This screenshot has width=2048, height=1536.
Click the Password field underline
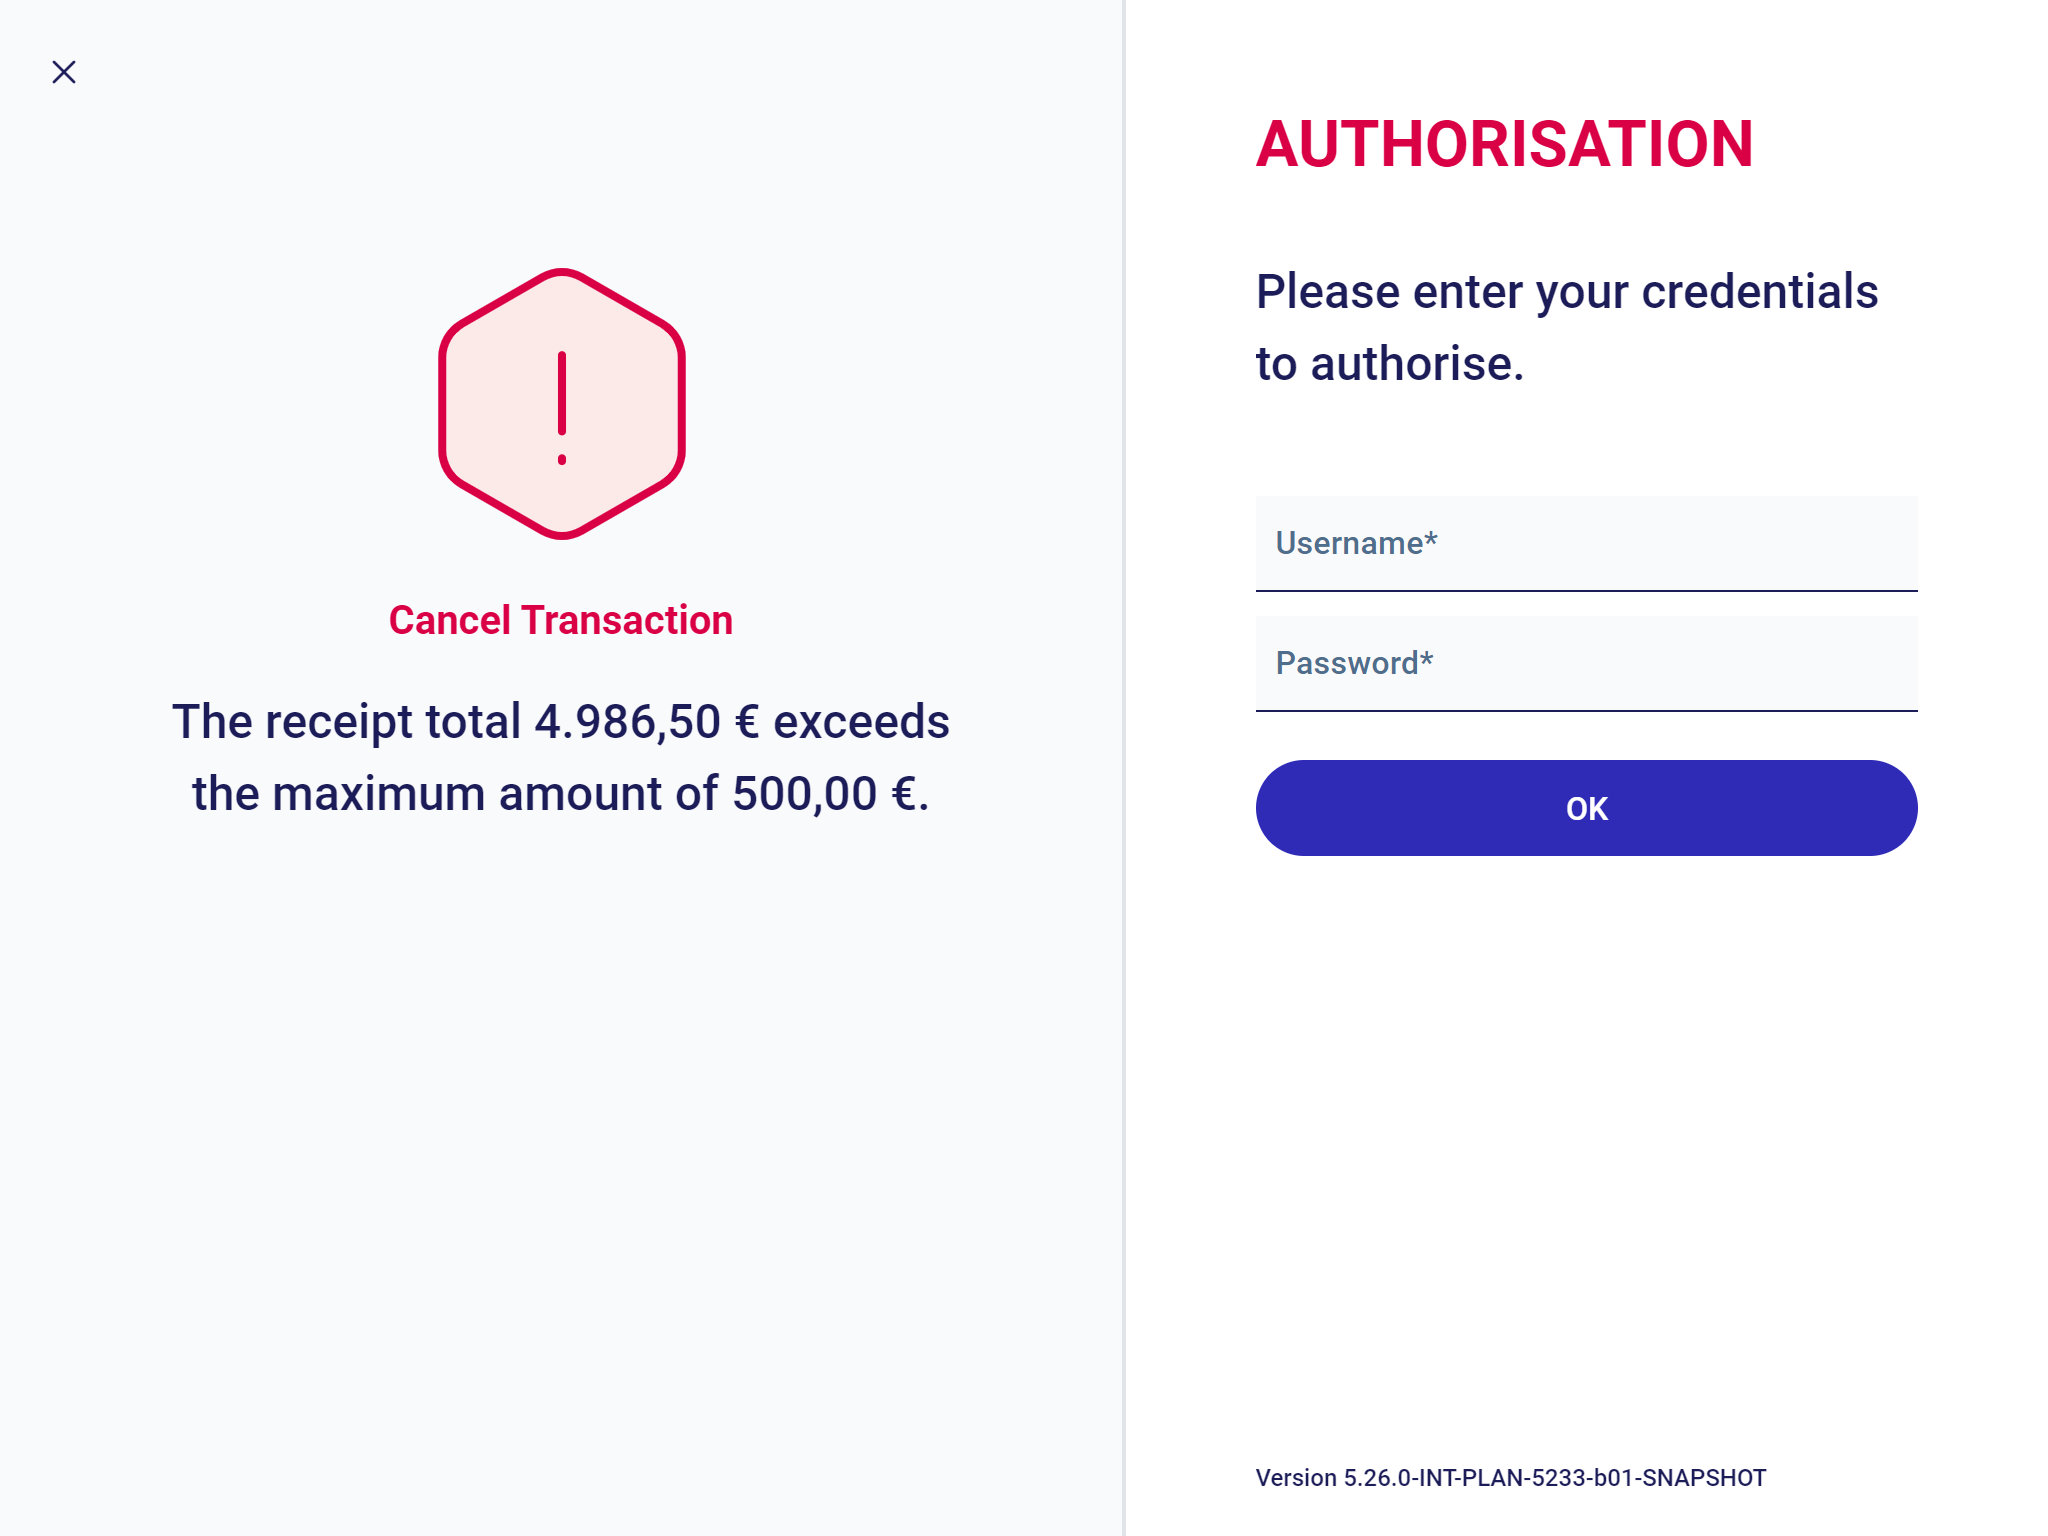pos(1586,712)
